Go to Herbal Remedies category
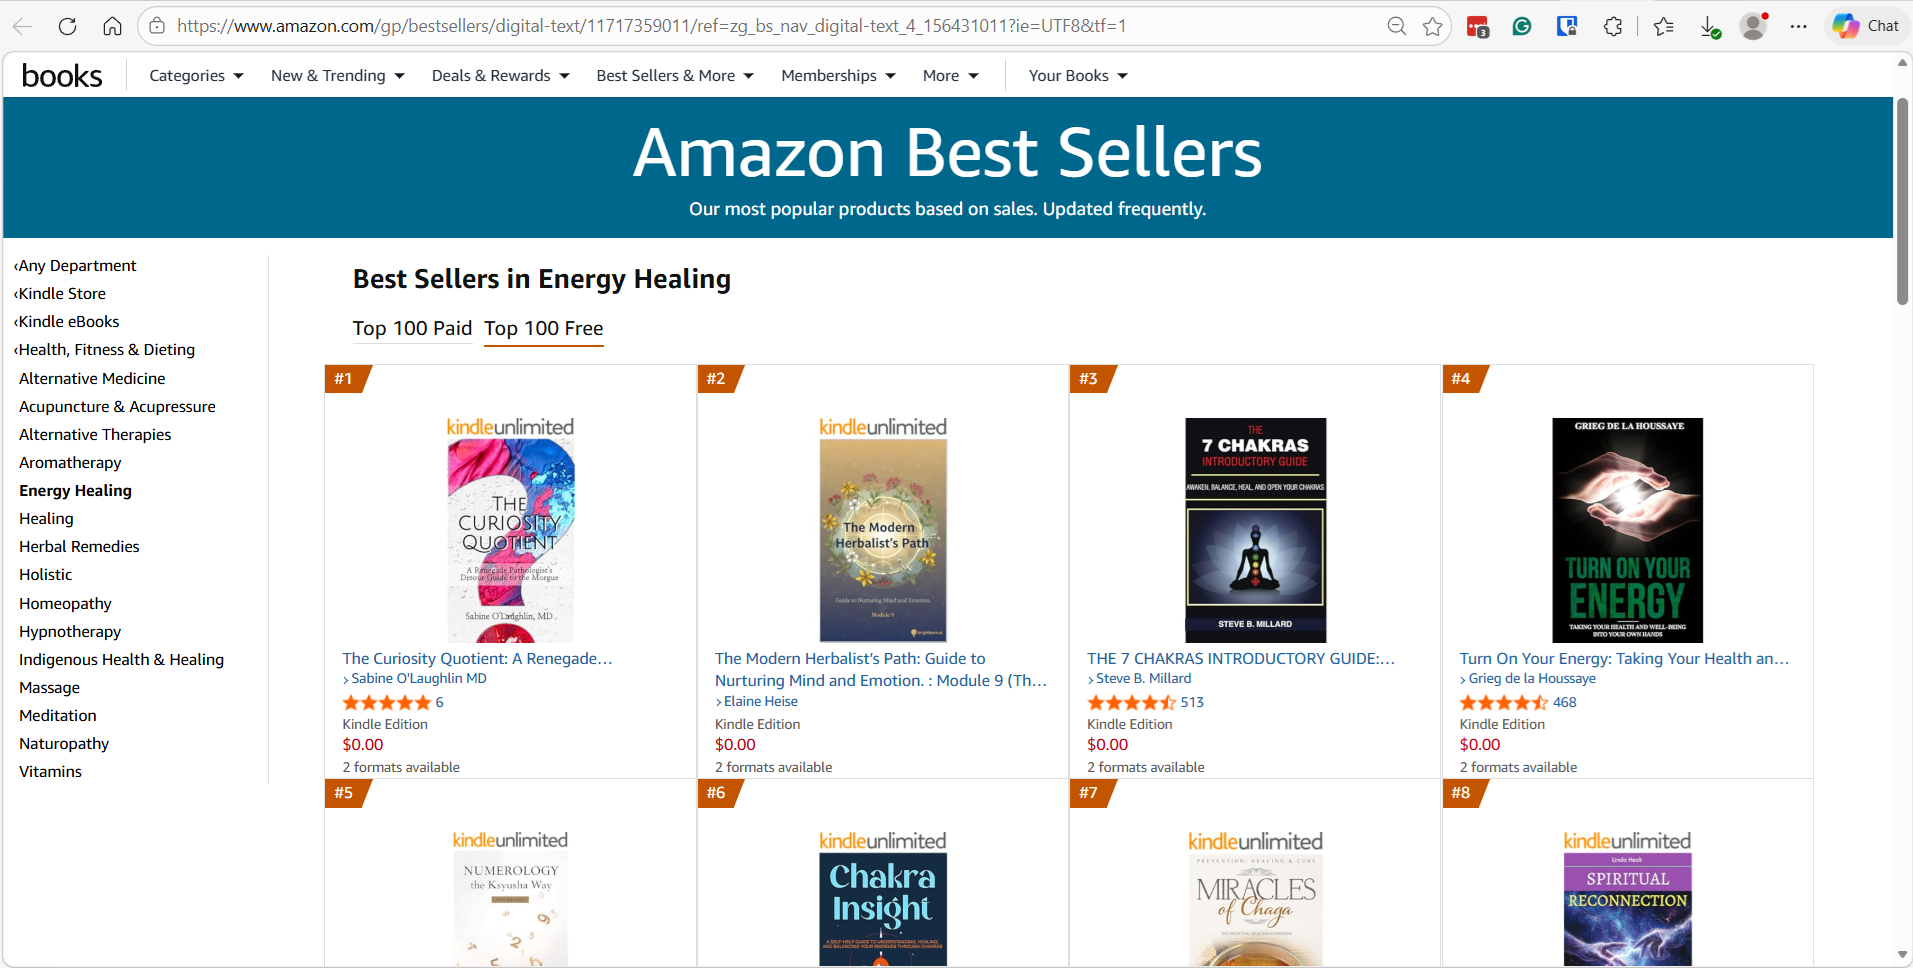This screenshot has width=1913, height=968. [x=79, y=547]
